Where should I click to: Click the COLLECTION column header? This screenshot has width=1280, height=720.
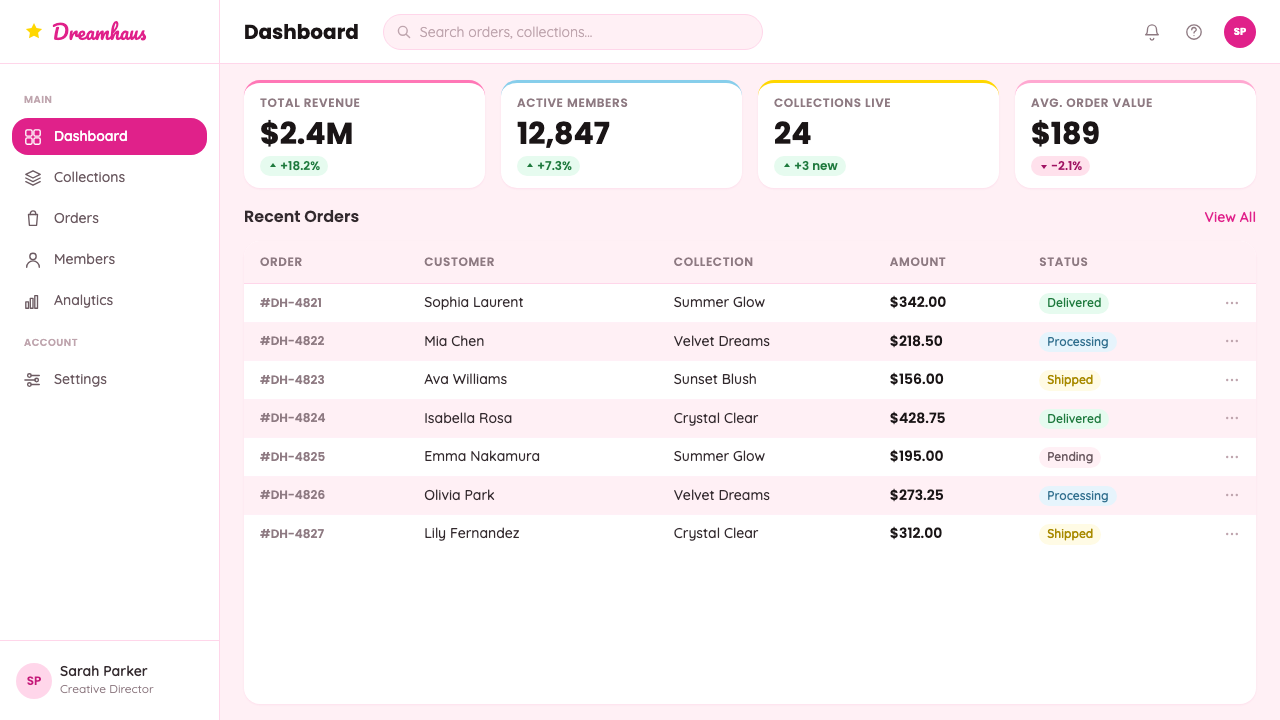713,262
